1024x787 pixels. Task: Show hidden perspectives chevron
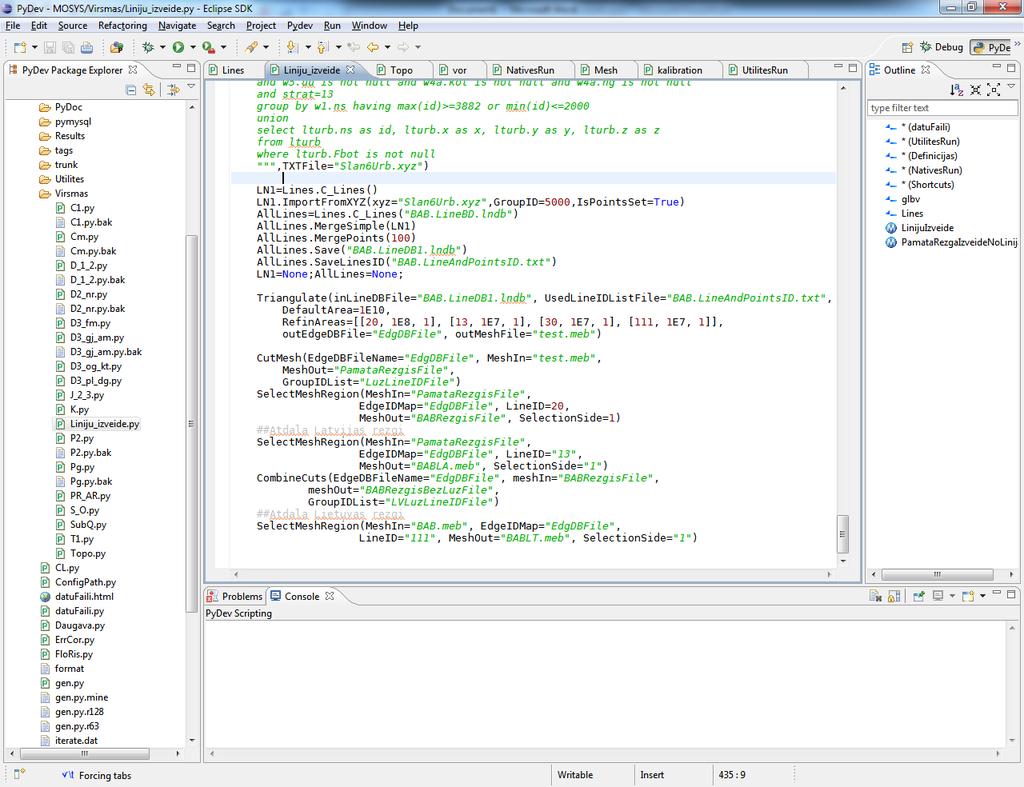pyautogui.click(x=1017, y=44)
